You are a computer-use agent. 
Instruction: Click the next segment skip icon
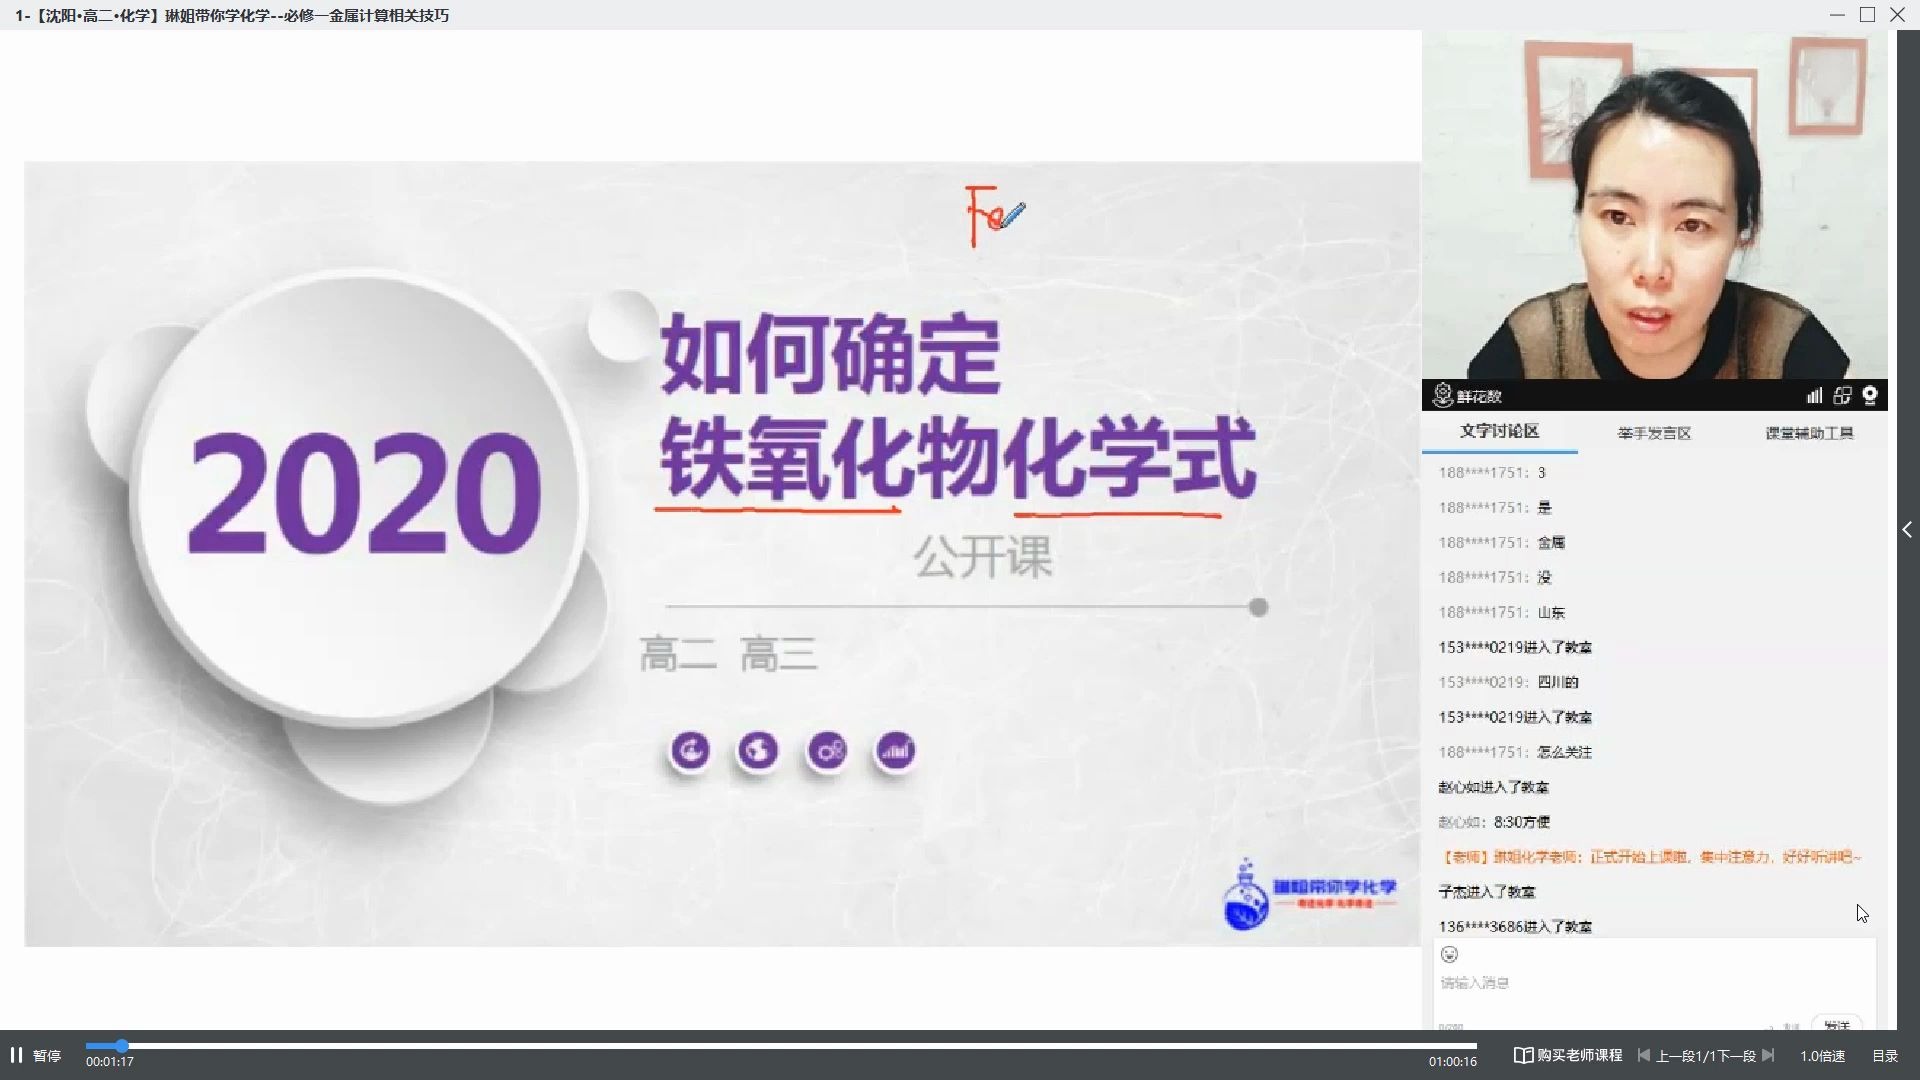point(1768,1056)
